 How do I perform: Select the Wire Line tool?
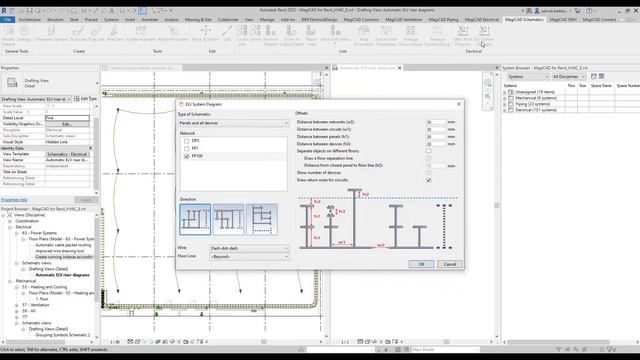pos(115,33)
